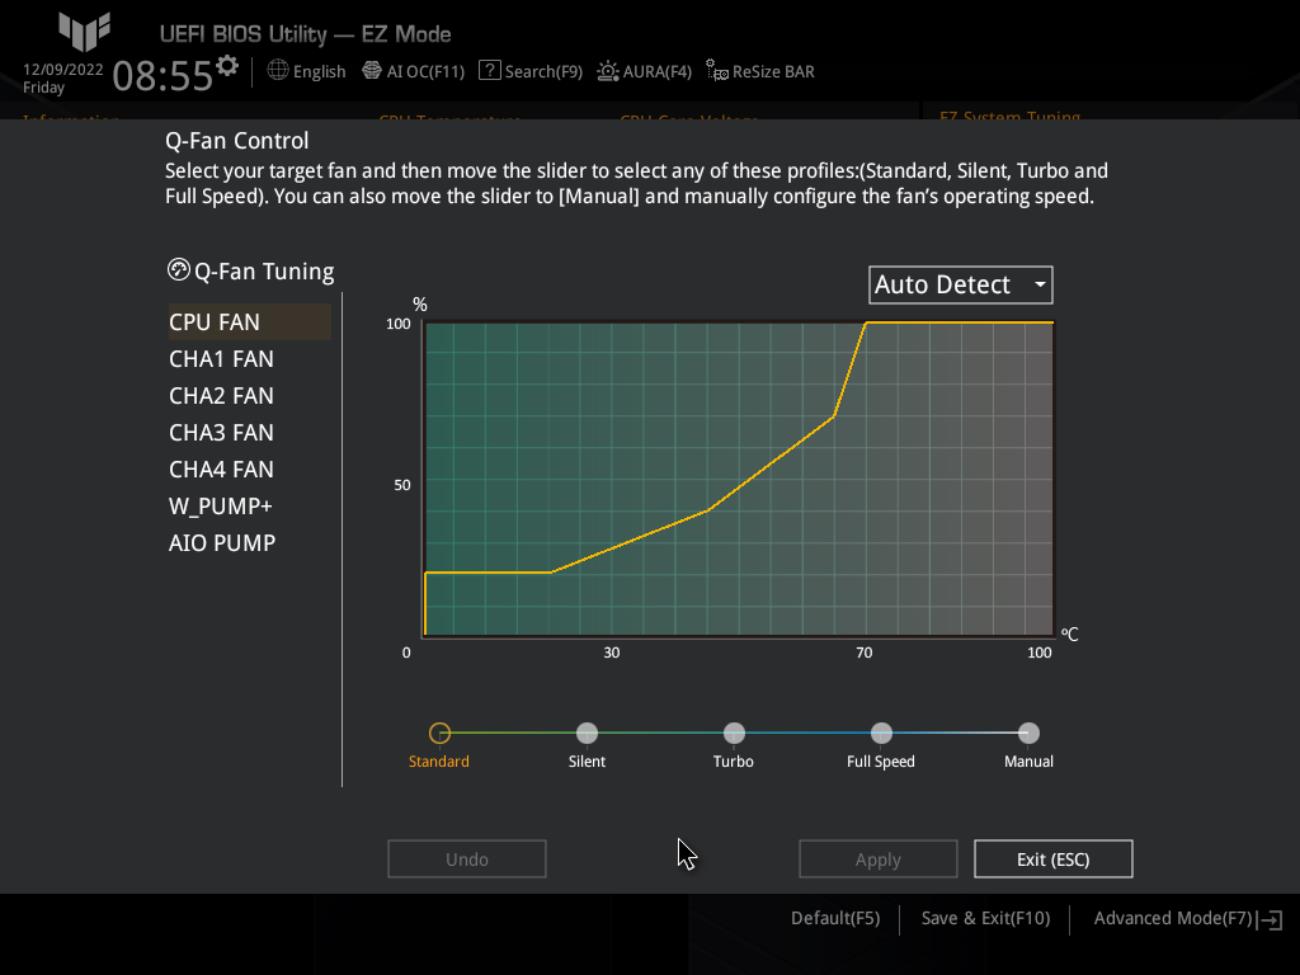Select the Manual profile point
Viewport: 1300px width, 975px height.
point(1028,733)
